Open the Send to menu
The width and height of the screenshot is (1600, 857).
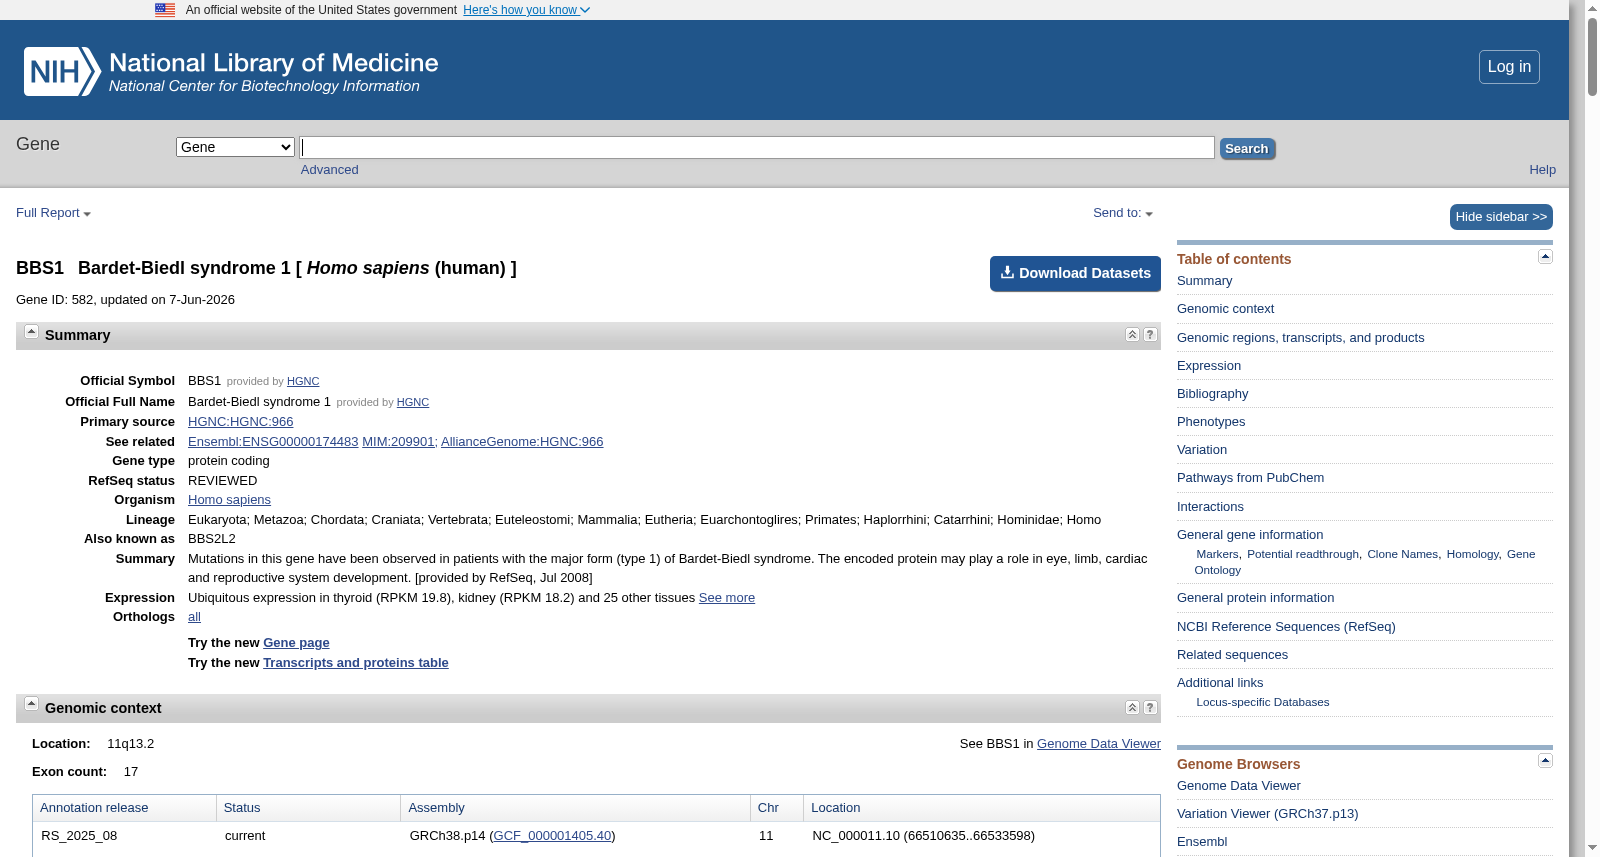click(x=1123, y=213)
